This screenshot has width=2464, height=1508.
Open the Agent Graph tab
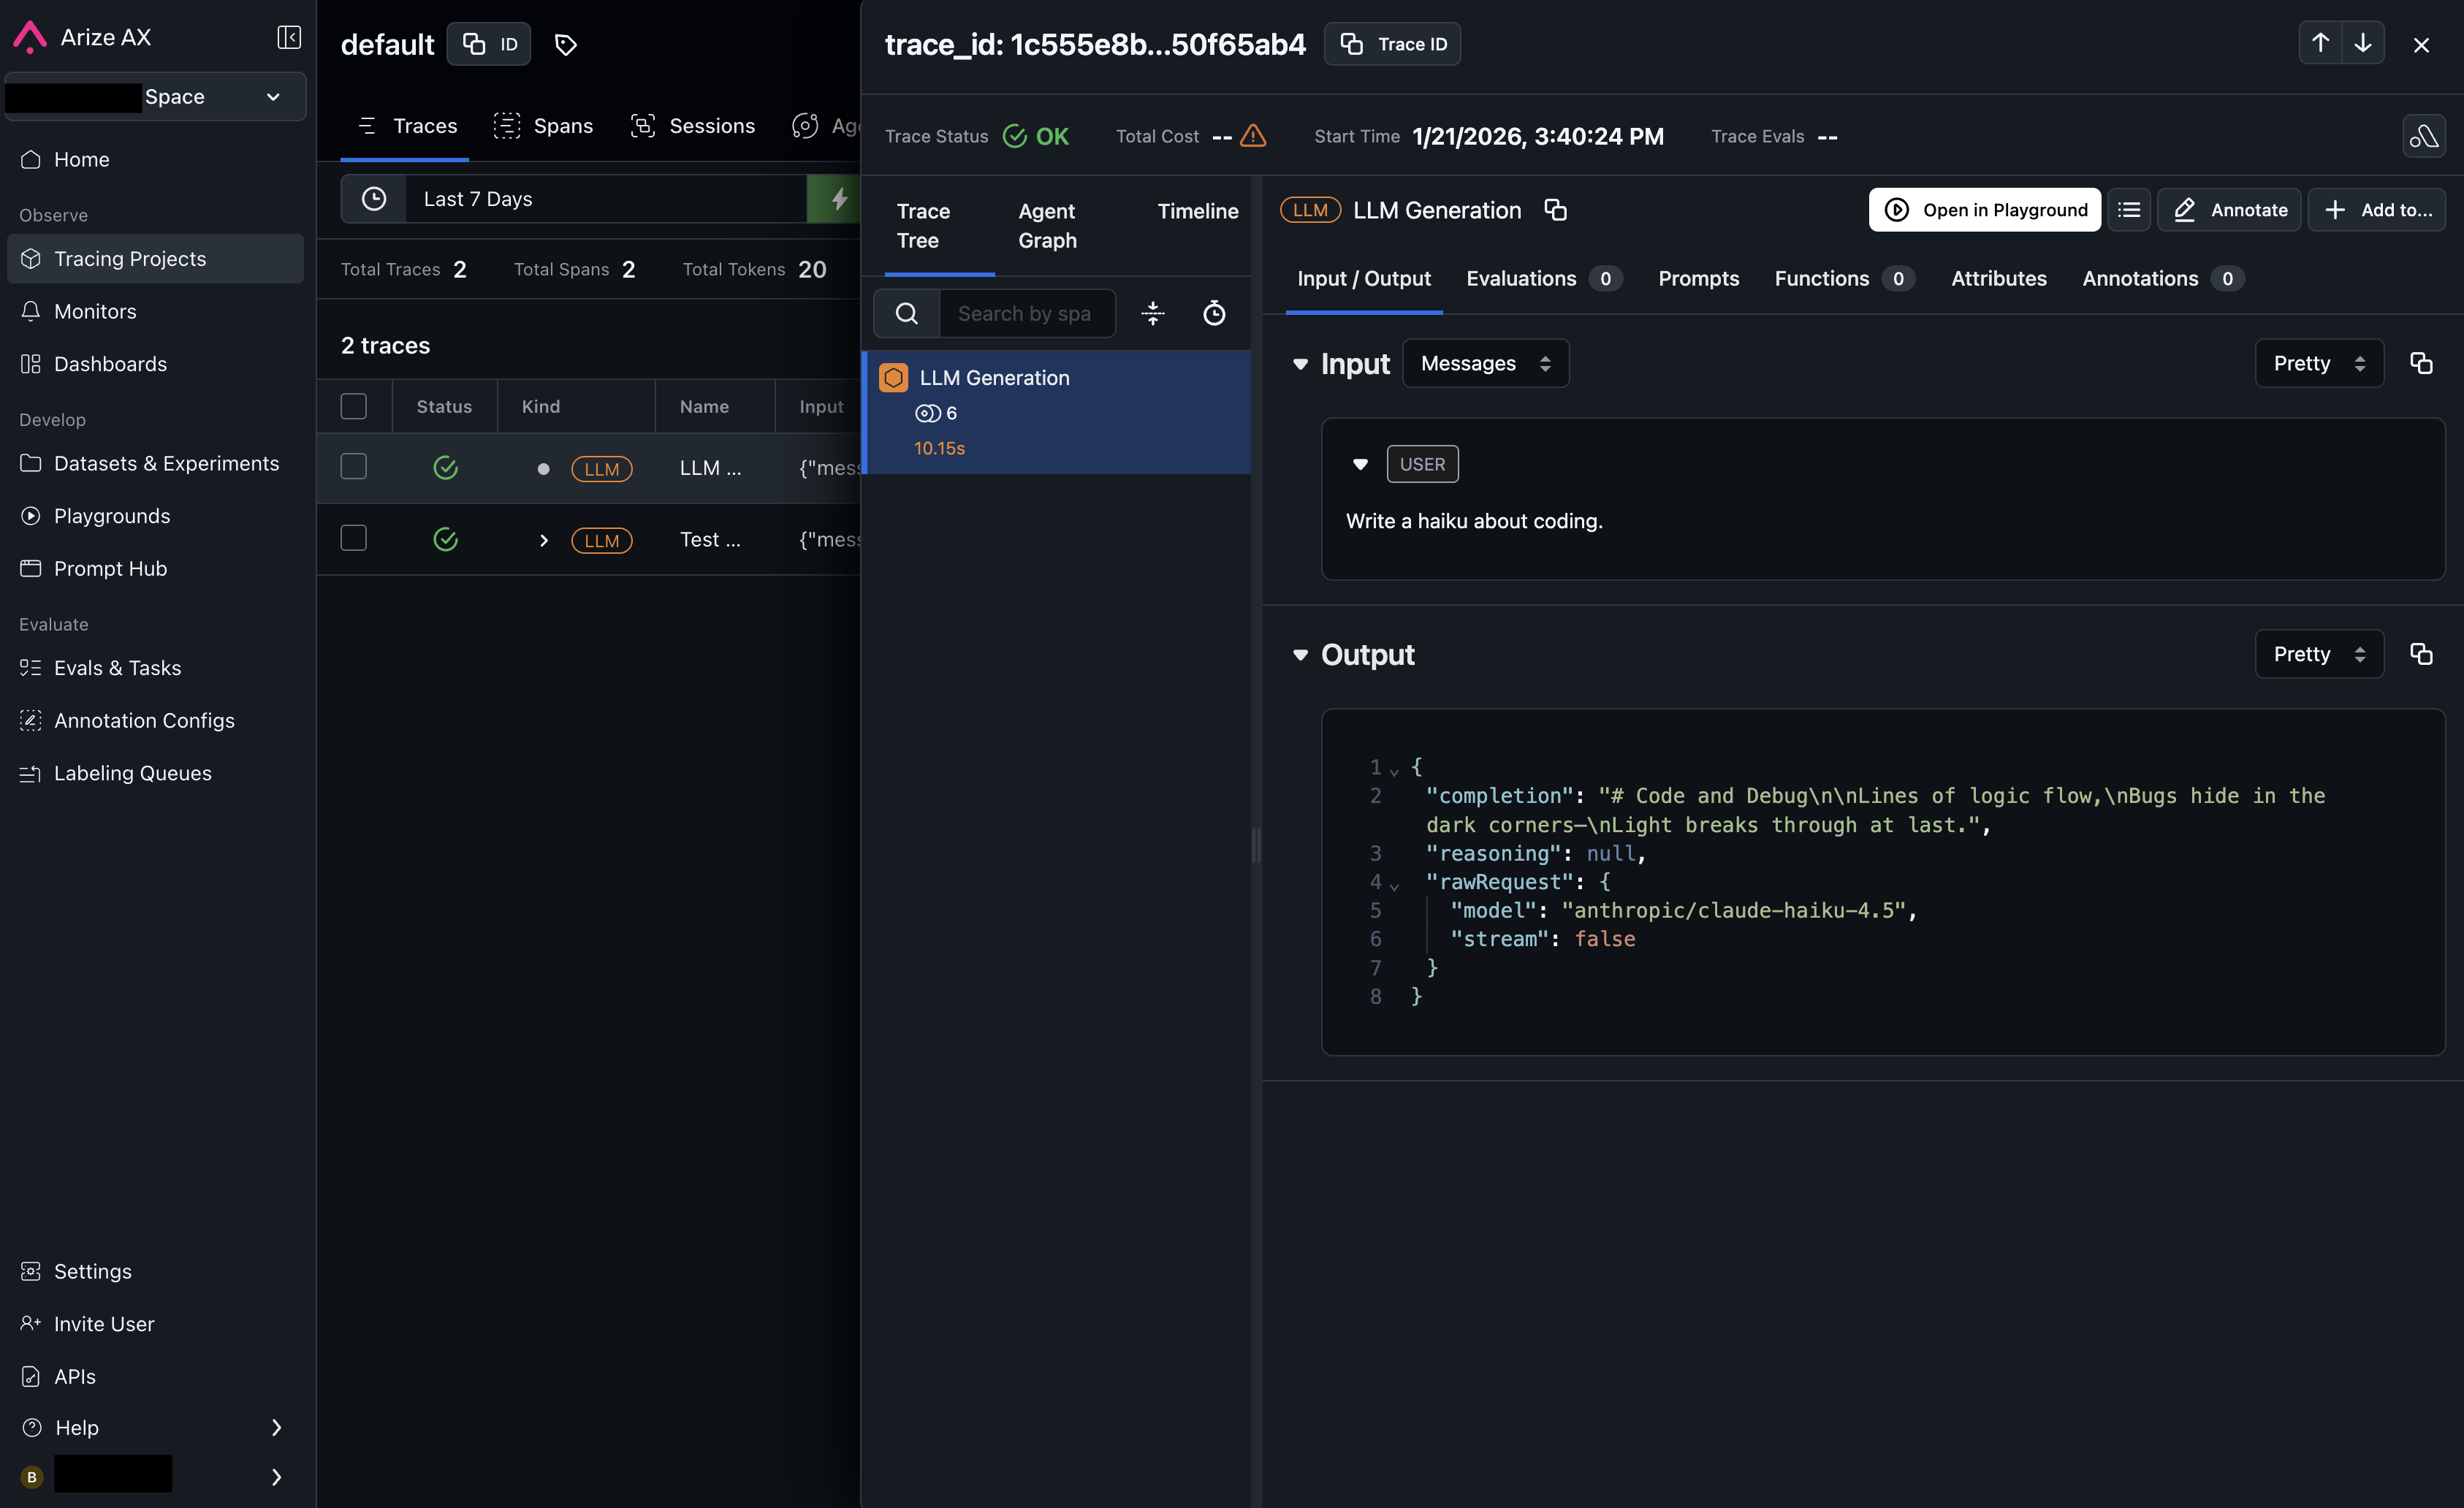point(1047,225)
